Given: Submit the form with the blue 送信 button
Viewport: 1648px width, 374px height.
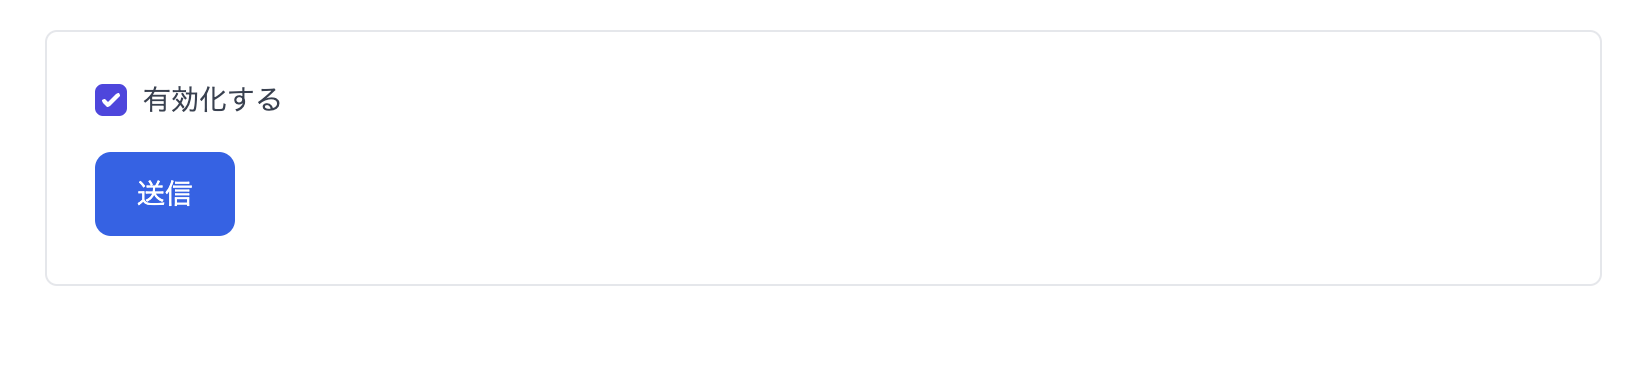Looking at the screenshot, I should (x=165, y=194).
